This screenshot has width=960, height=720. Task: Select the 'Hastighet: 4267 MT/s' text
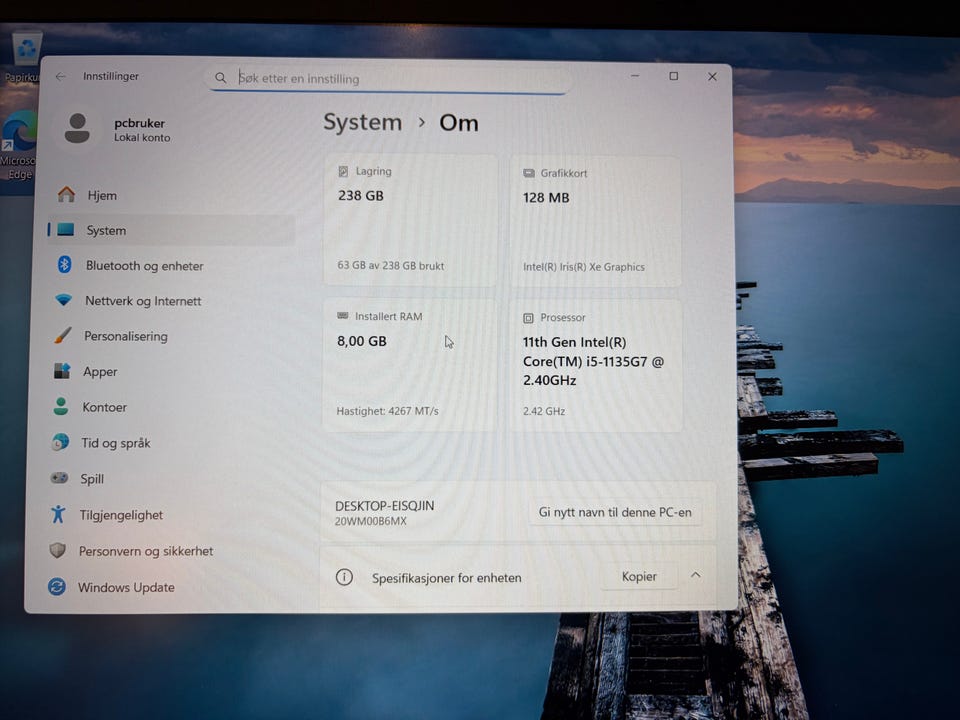(x=388, y=411)
